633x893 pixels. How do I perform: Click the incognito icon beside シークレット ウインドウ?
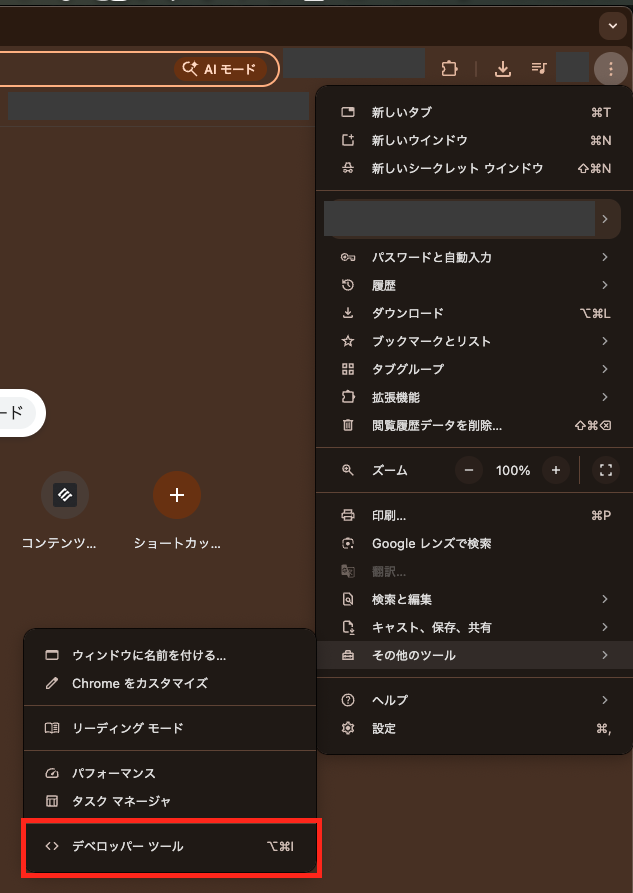(x=348, y=168)
